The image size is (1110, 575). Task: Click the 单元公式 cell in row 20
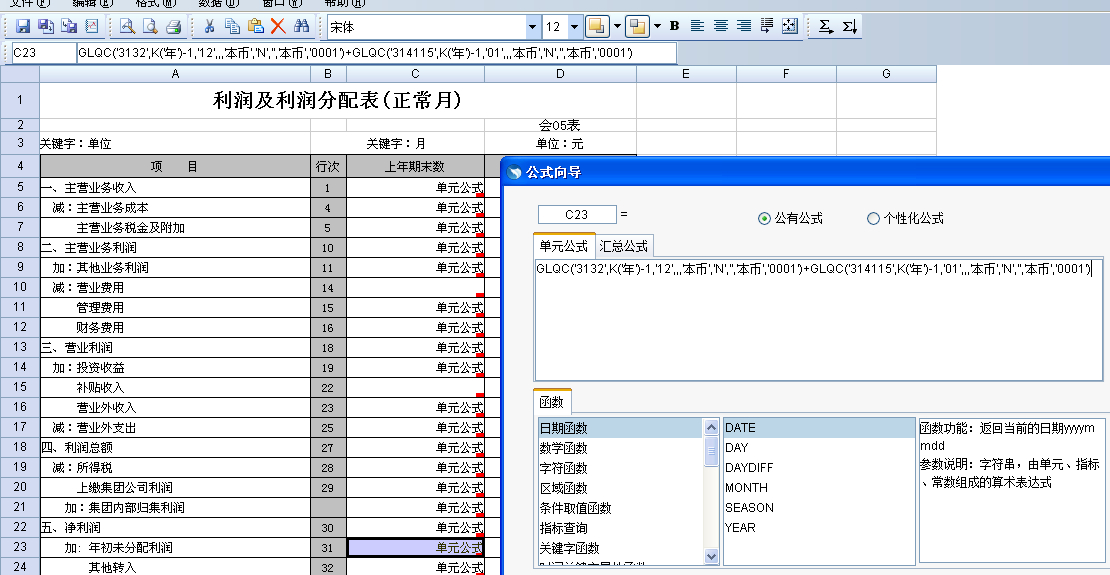415,488
